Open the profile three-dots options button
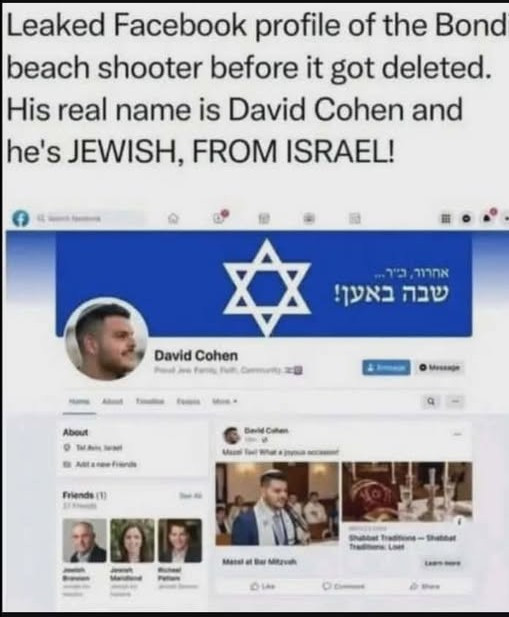509x617 pixels. pyautogui.click(x=456, y=402)
